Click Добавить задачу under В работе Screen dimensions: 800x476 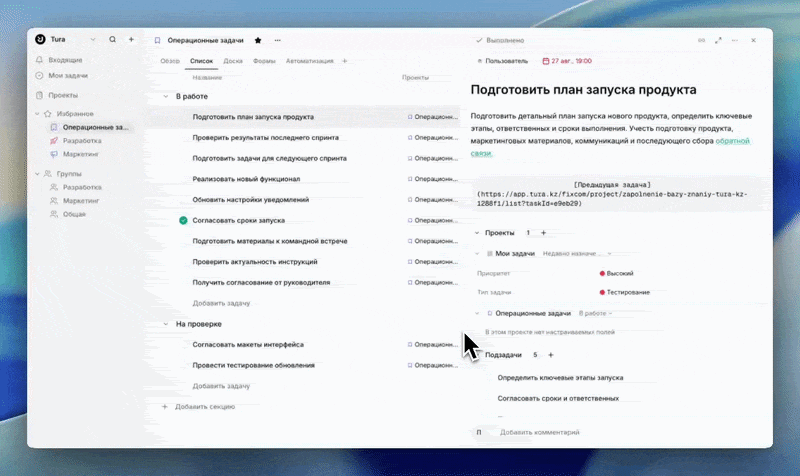pos(221,303)
